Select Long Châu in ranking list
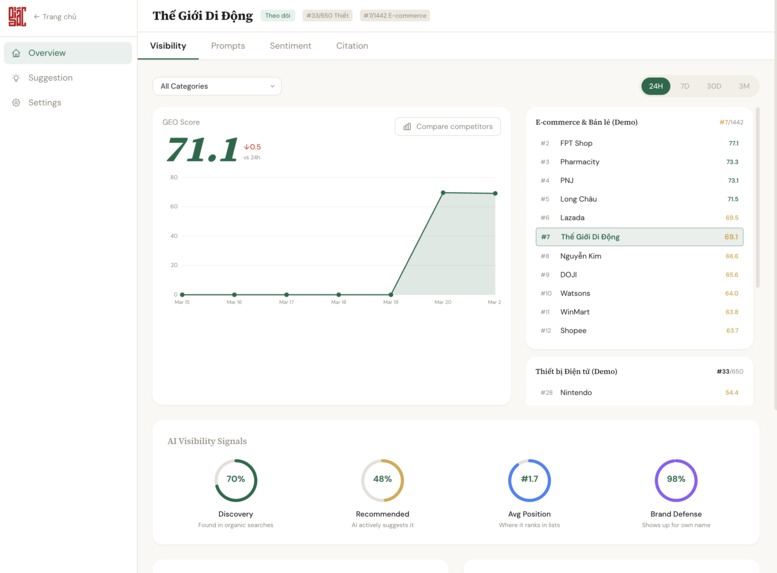 639,199
